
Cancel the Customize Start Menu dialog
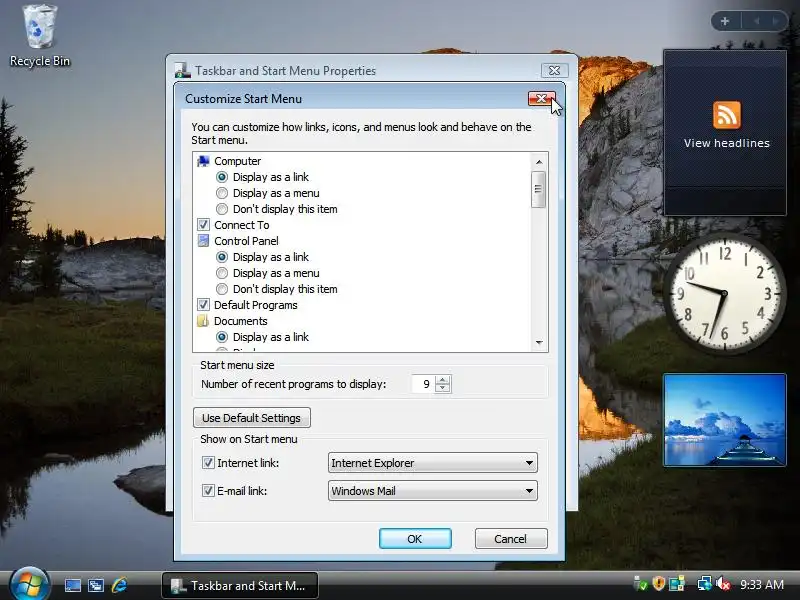(511, 539)
